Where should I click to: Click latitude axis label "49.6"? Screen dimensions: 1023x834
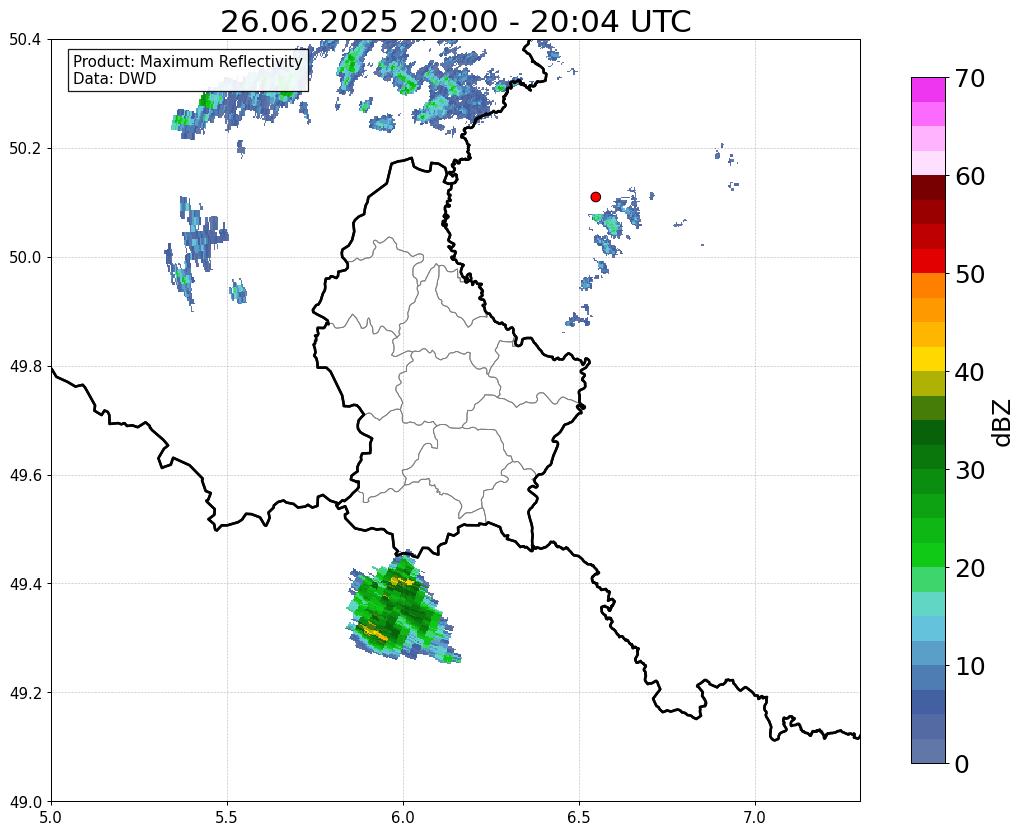(x=25, y=476)
